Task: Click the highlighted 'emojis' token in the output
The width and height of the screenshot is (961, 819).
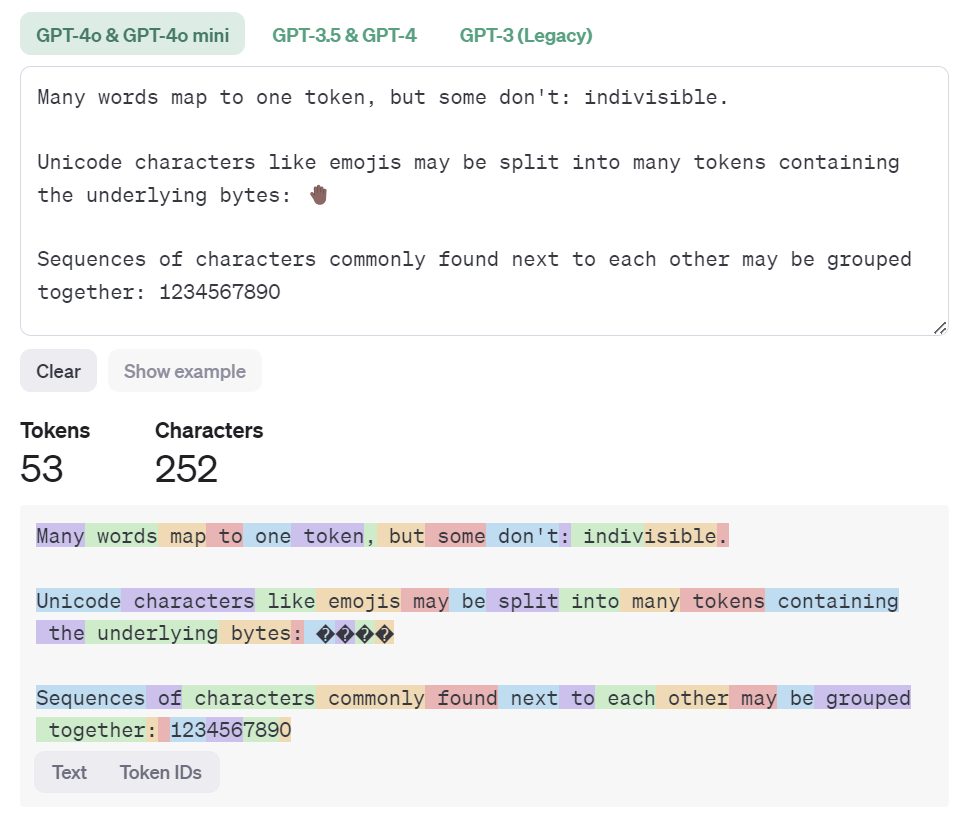Action: pyautogui.click(x=359, y=601)
